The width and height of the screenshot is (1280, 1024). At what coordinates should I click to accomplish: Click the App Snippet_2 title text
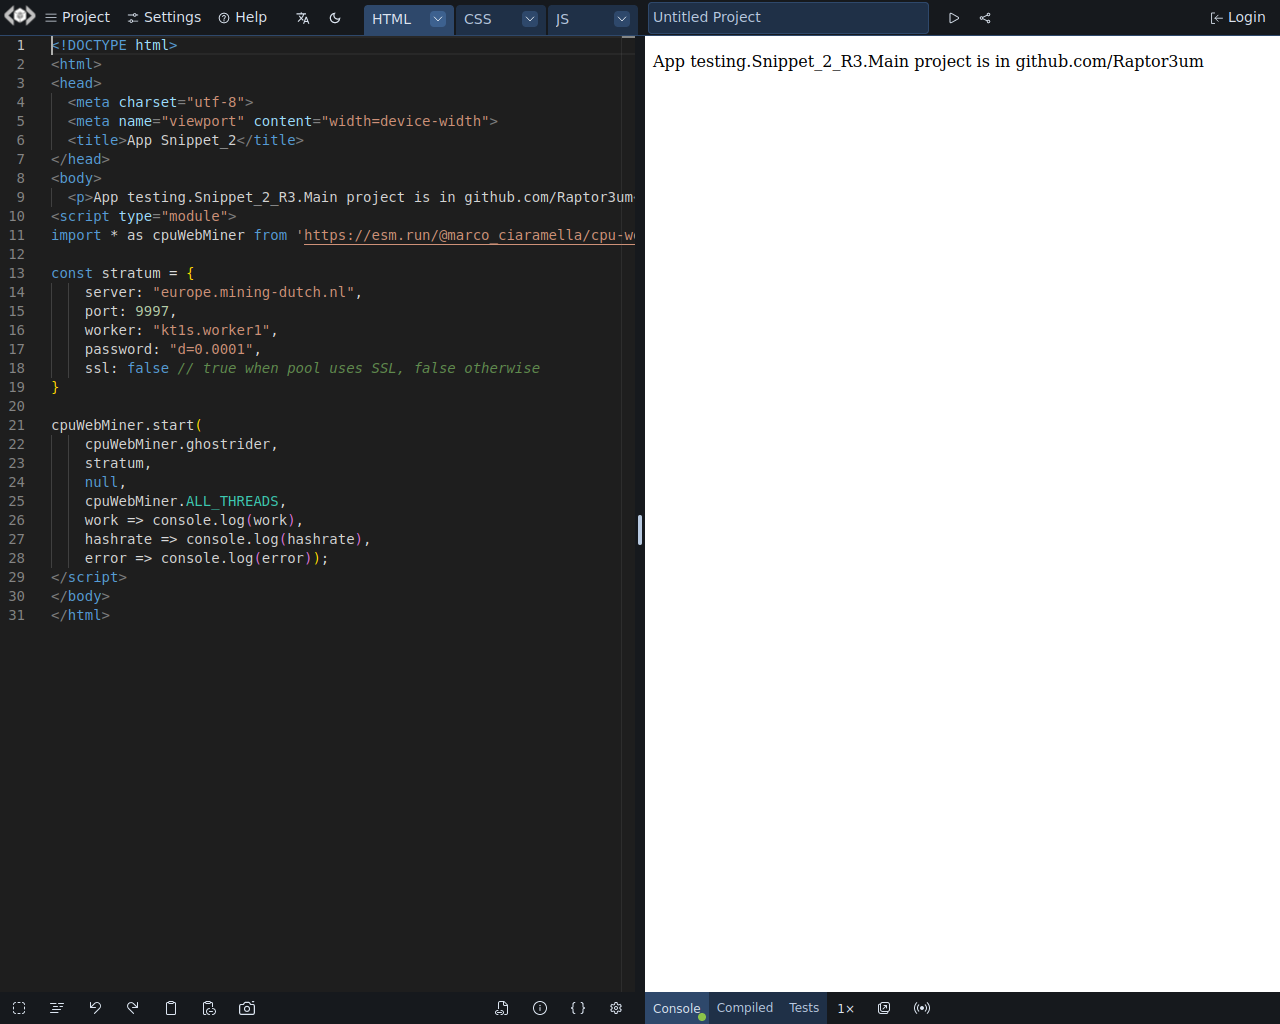pos(181,140)
